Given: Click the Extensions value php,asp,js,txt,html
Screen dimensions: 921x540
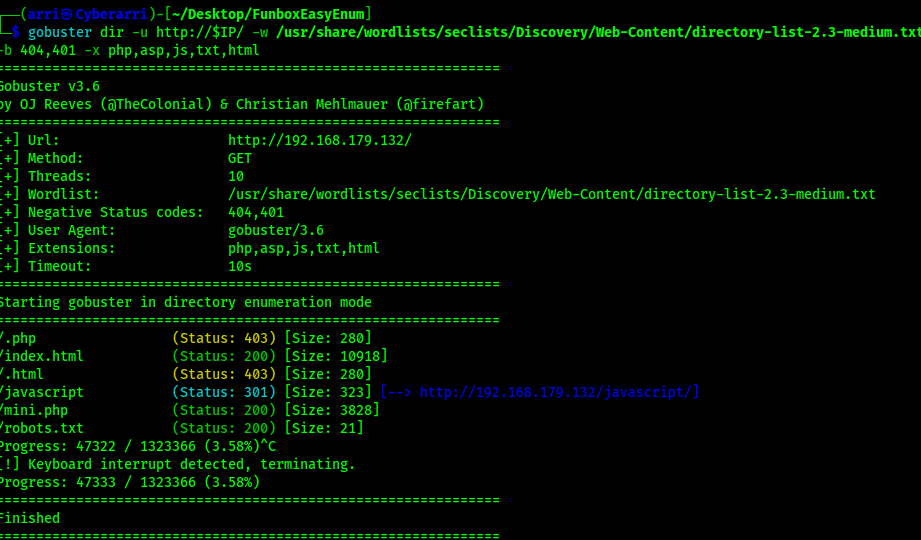Looking at the screenshot, I should (303, 248).
